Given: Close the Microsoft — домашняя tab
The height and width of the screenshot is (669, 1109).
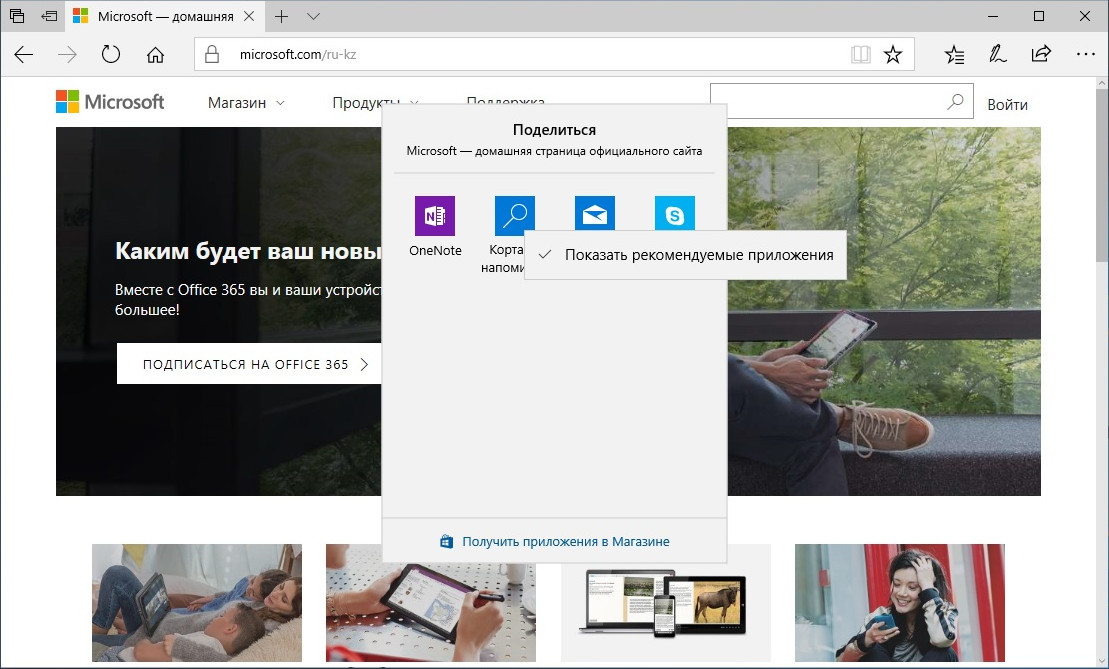Looking at the screenshot, I should [249, 16].
